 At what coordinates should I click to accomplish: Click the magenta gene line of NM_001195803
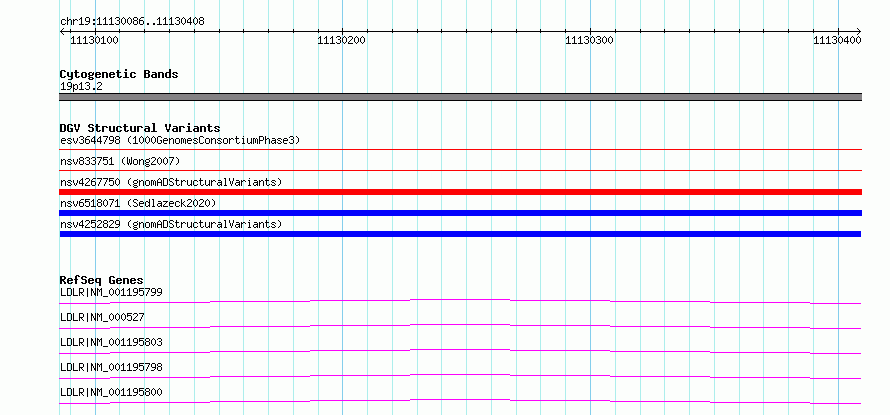coord(460,349)
